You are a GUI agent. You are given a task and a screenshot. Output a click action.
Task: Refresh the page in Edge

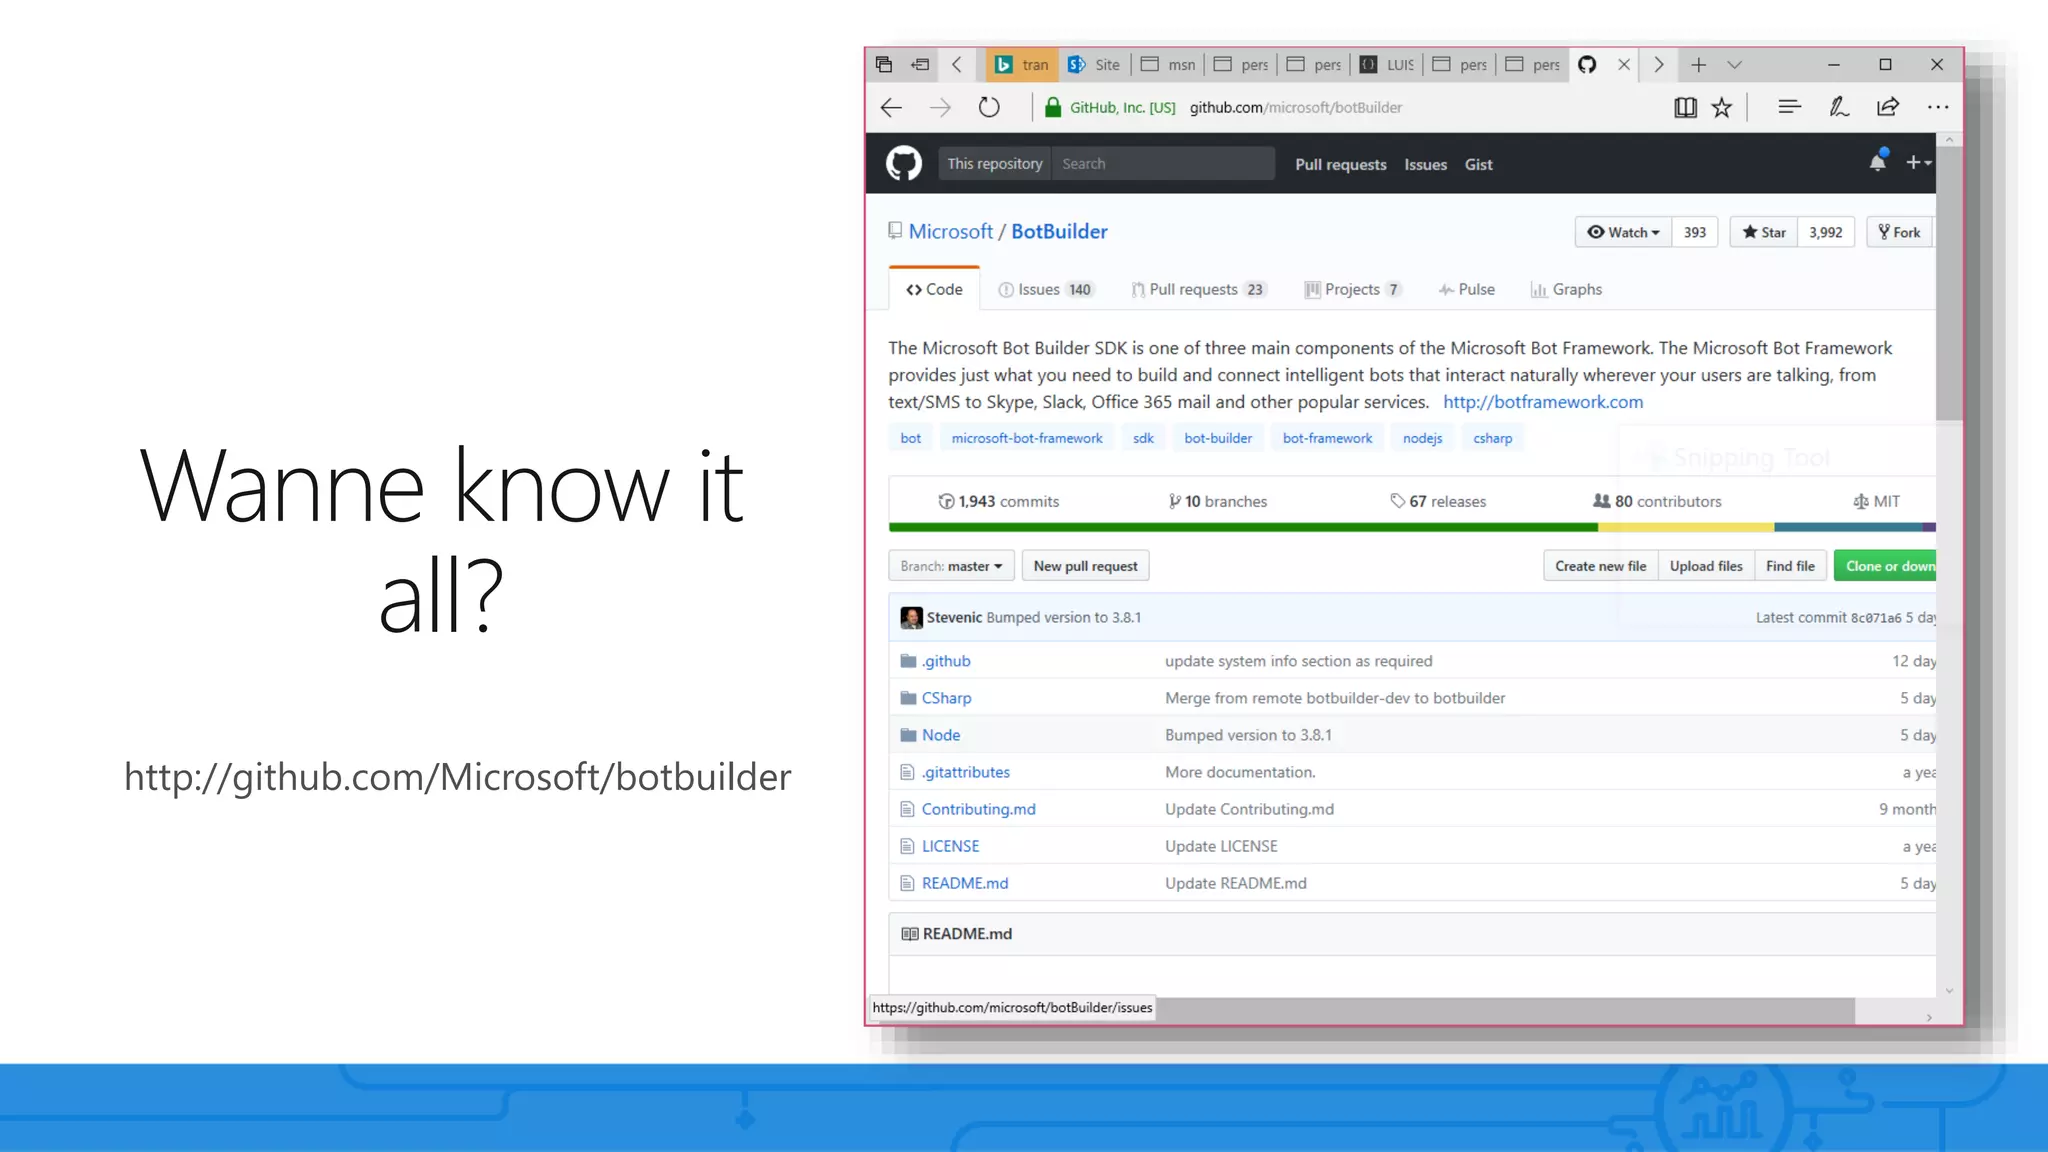(x=989, y=107)
